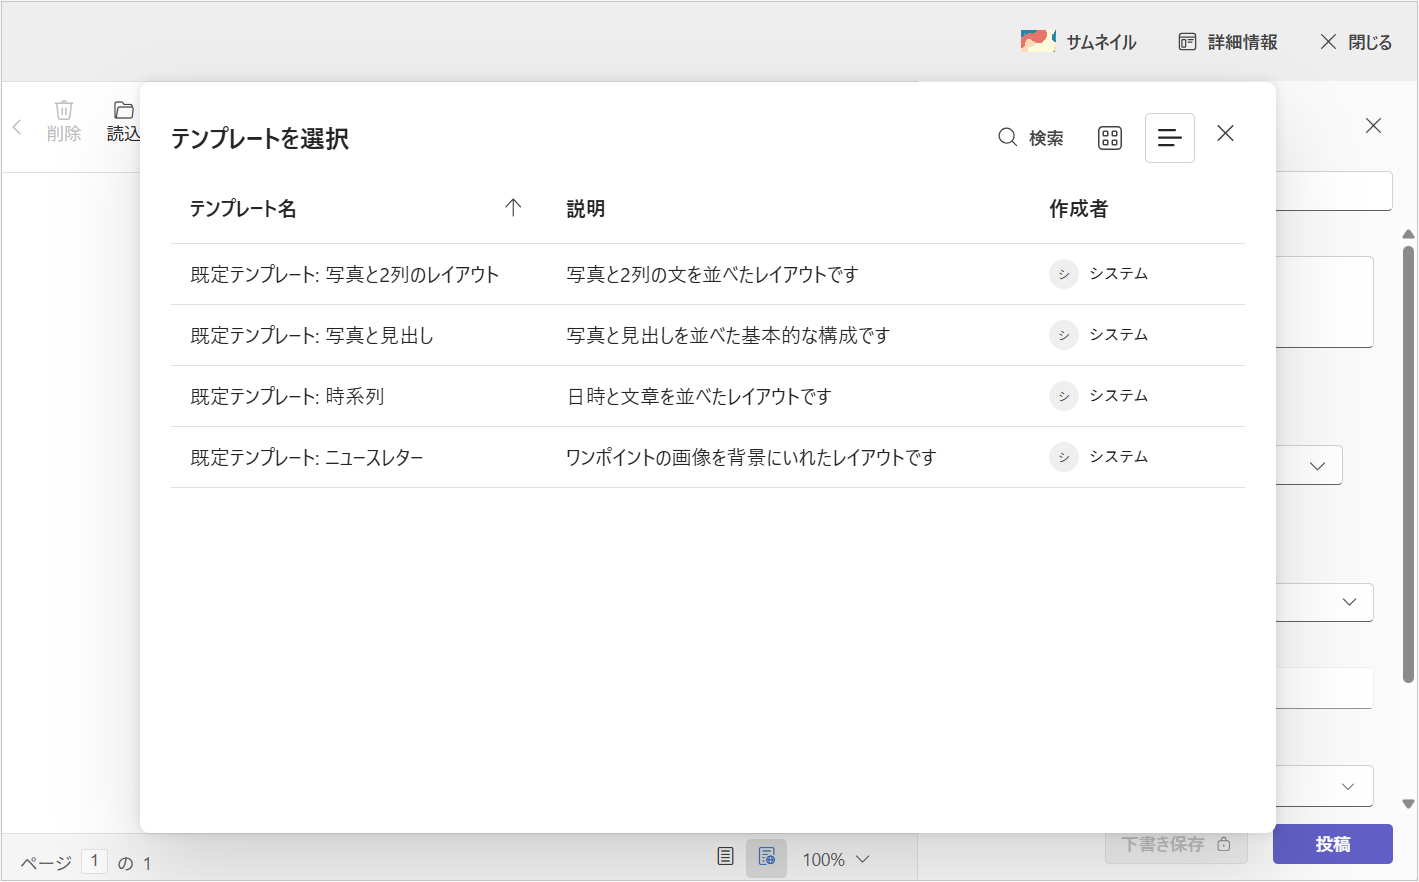
Task: Click the page number field
Action: (94, 861)
